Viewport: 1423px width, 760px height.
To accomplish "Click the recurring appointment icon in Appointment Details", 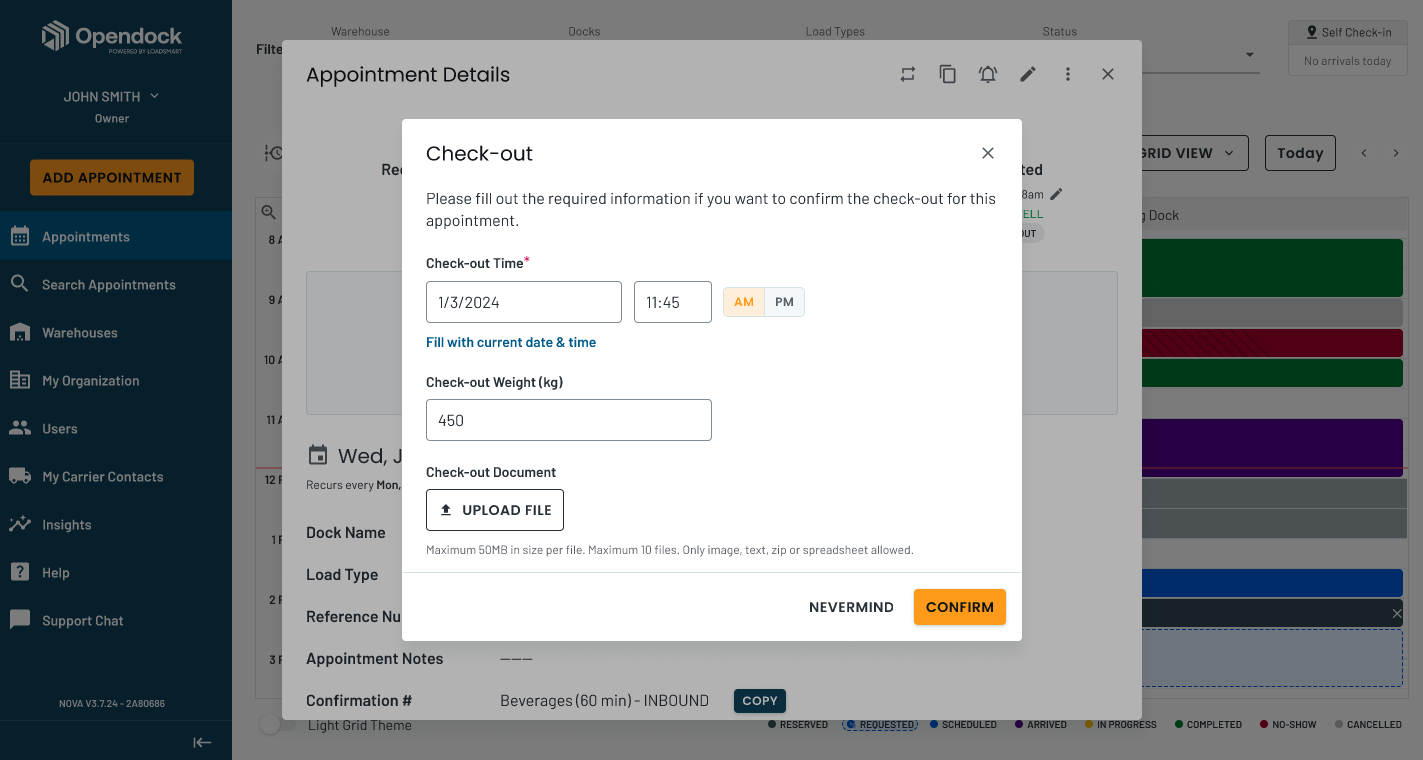I will tap(908, 74).
